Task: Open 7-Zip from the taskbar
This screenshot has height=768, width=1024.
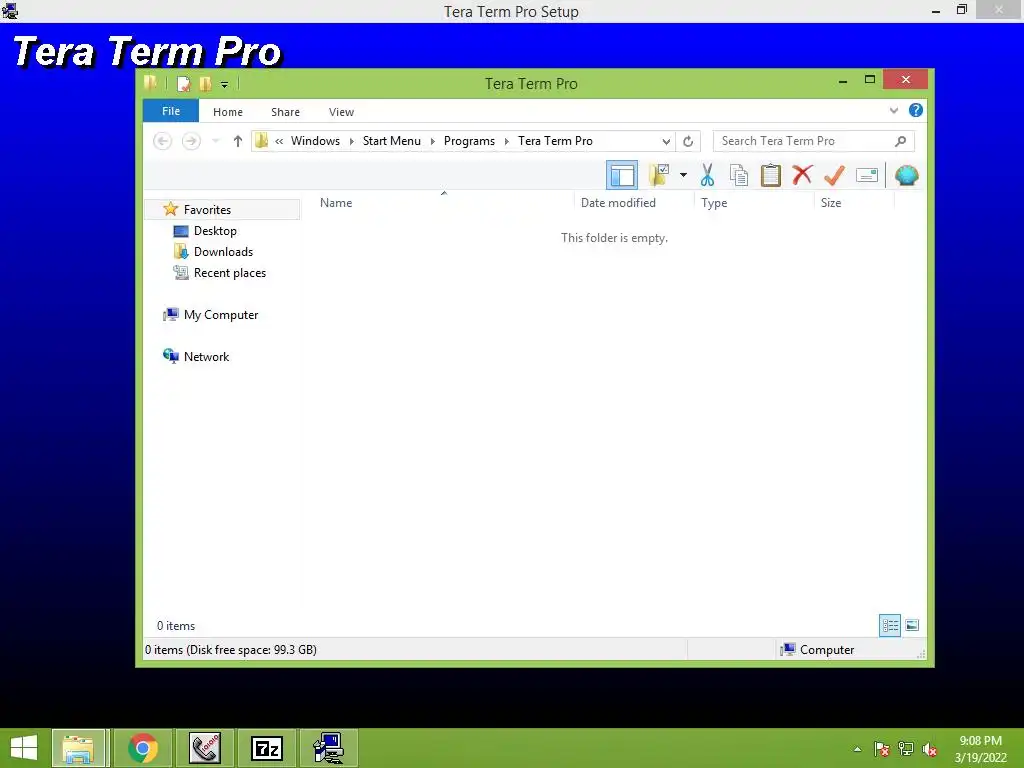Action: (x=266, y=748)
